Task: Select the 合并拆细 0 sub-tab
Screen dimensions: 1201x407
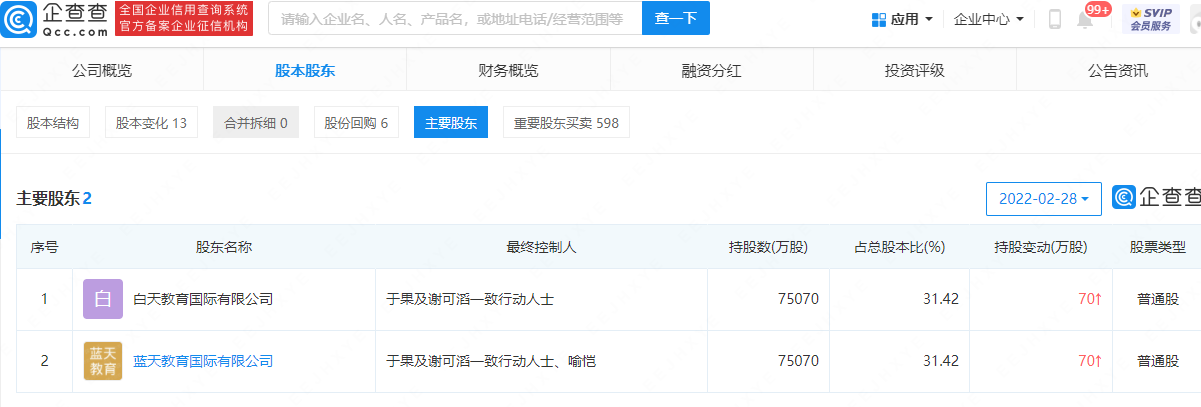Action: (x=256, y=123)
